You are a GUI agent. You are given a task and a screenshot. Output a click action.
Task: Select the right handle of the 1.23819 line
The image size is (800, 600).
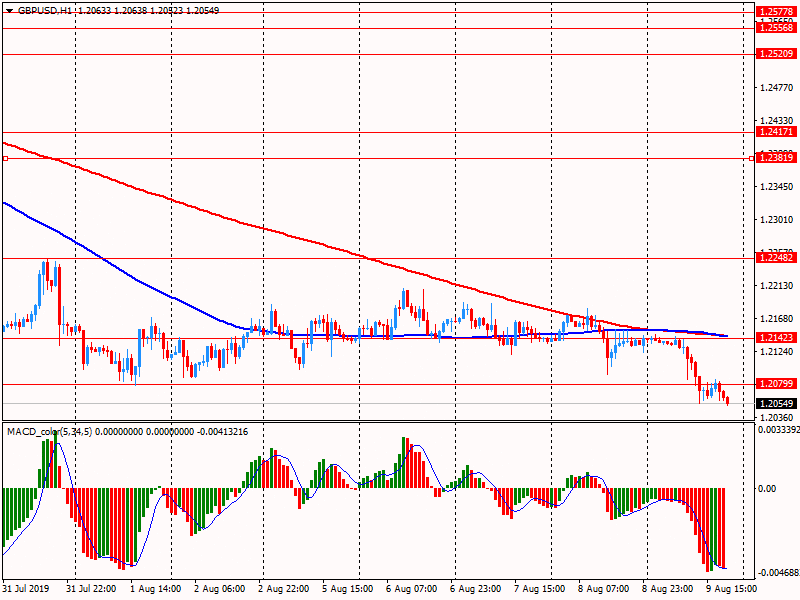752,159
